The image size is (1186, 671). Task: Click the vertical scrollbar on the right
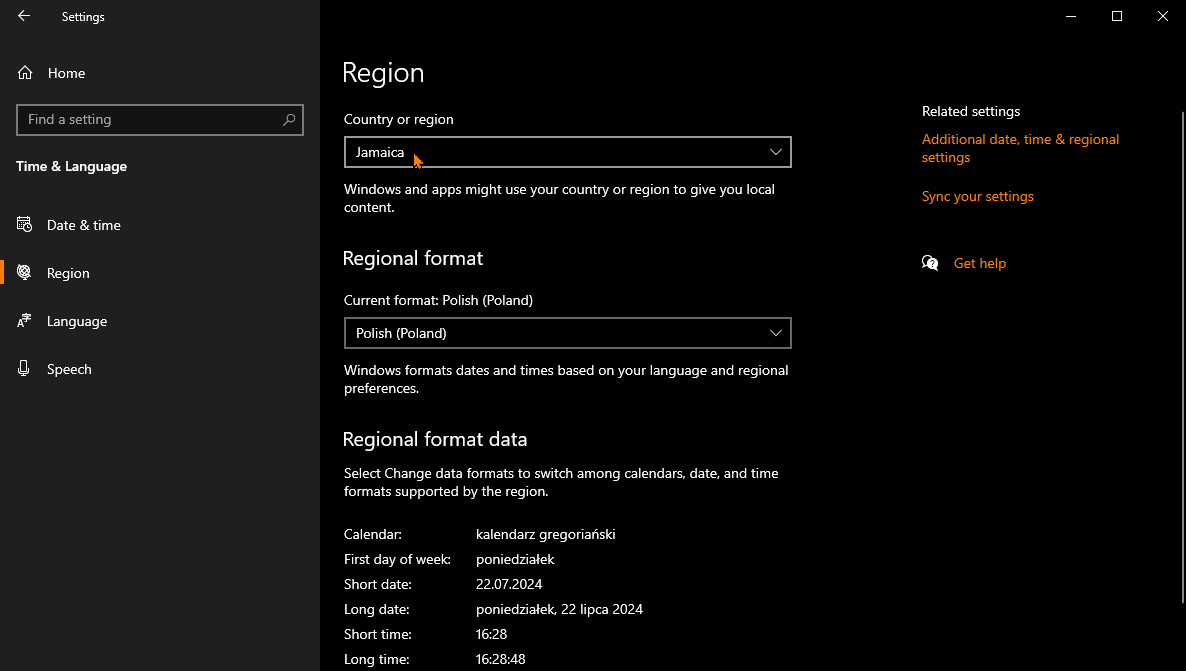(x=1181, y=350)
